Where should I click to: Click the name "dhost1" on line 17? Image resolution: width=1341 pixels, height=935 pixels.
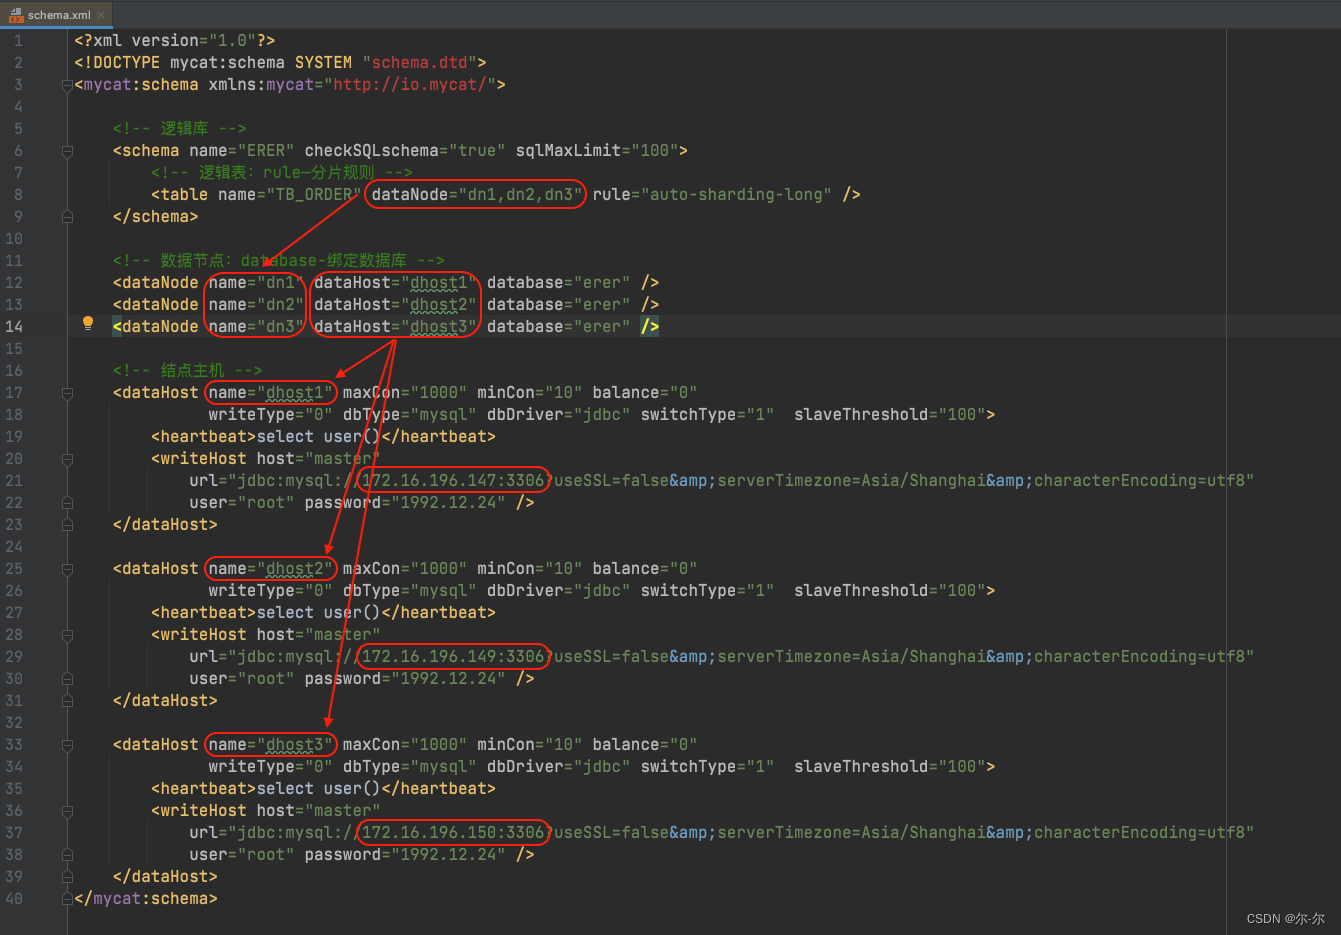tap(295, 393)
